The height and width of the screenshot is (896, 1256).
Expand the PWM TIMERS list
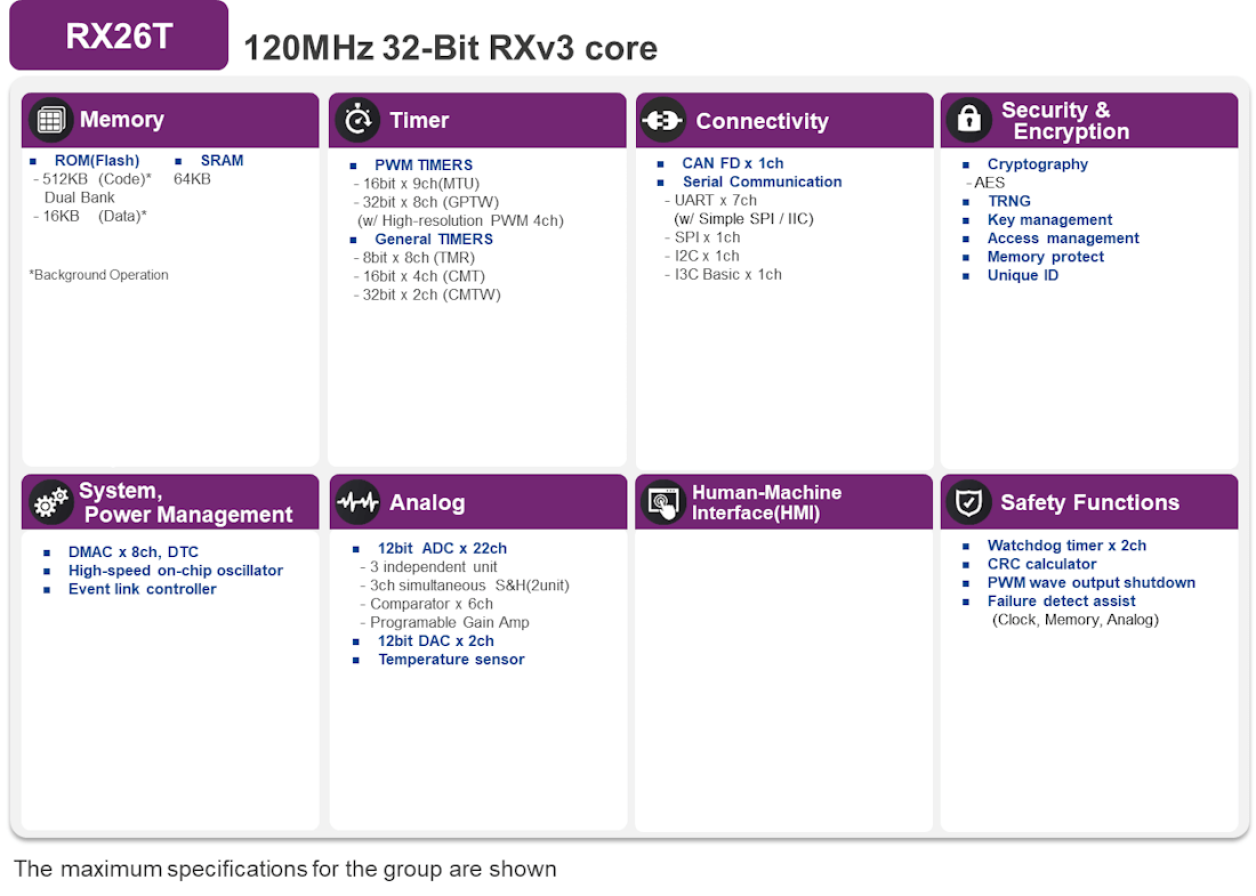(422, 164)
